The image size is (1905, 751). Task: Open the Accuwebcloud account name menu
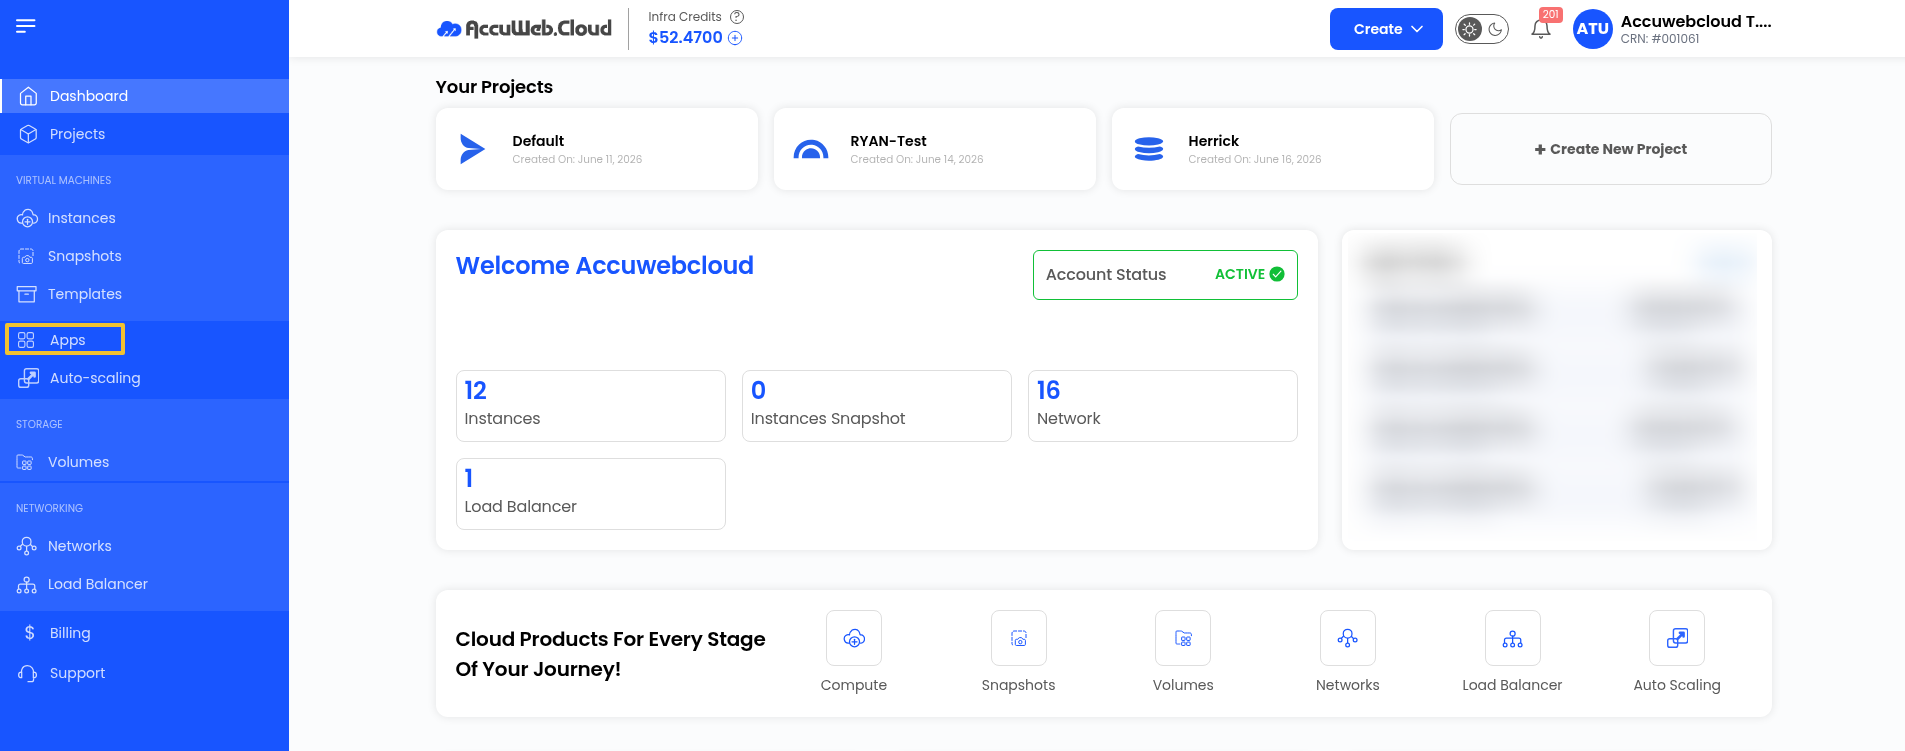pyautogui.click(x=1696, y=21)
